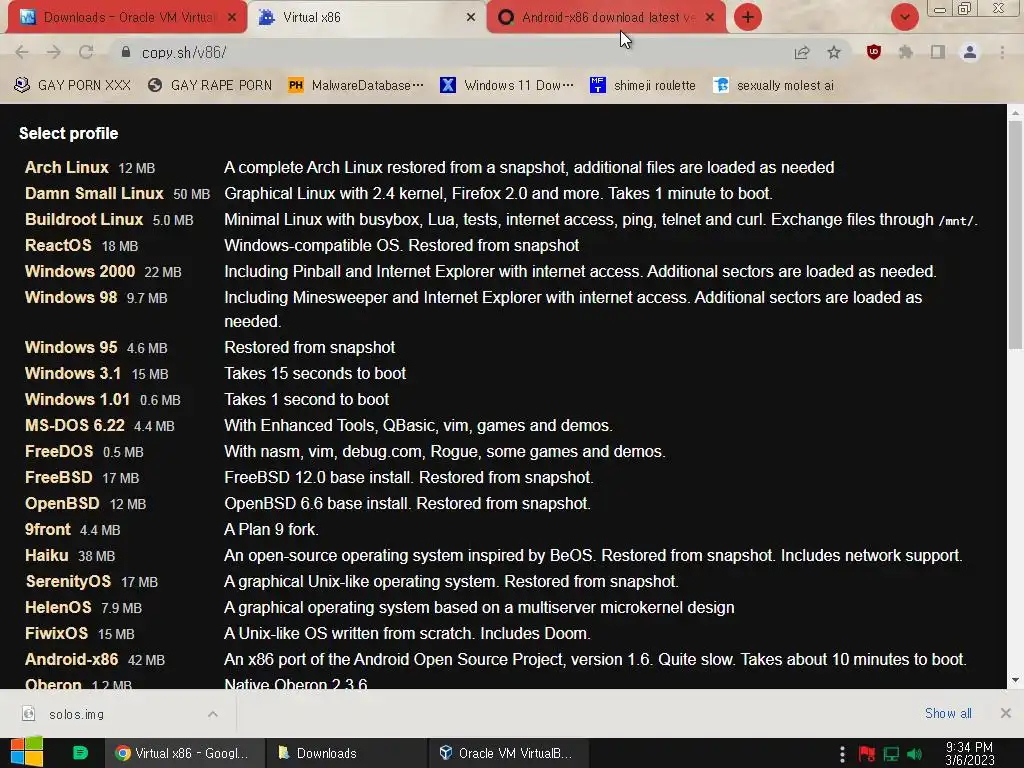1024x768 pixels.
Task: Click the red flag tray icon
Action: 867,754
